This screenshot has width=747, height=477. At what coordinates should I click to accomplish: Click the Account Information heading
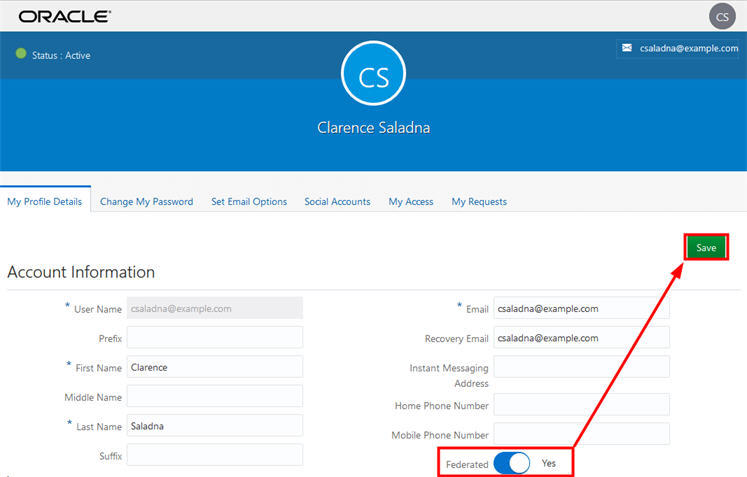coord(81,272)
